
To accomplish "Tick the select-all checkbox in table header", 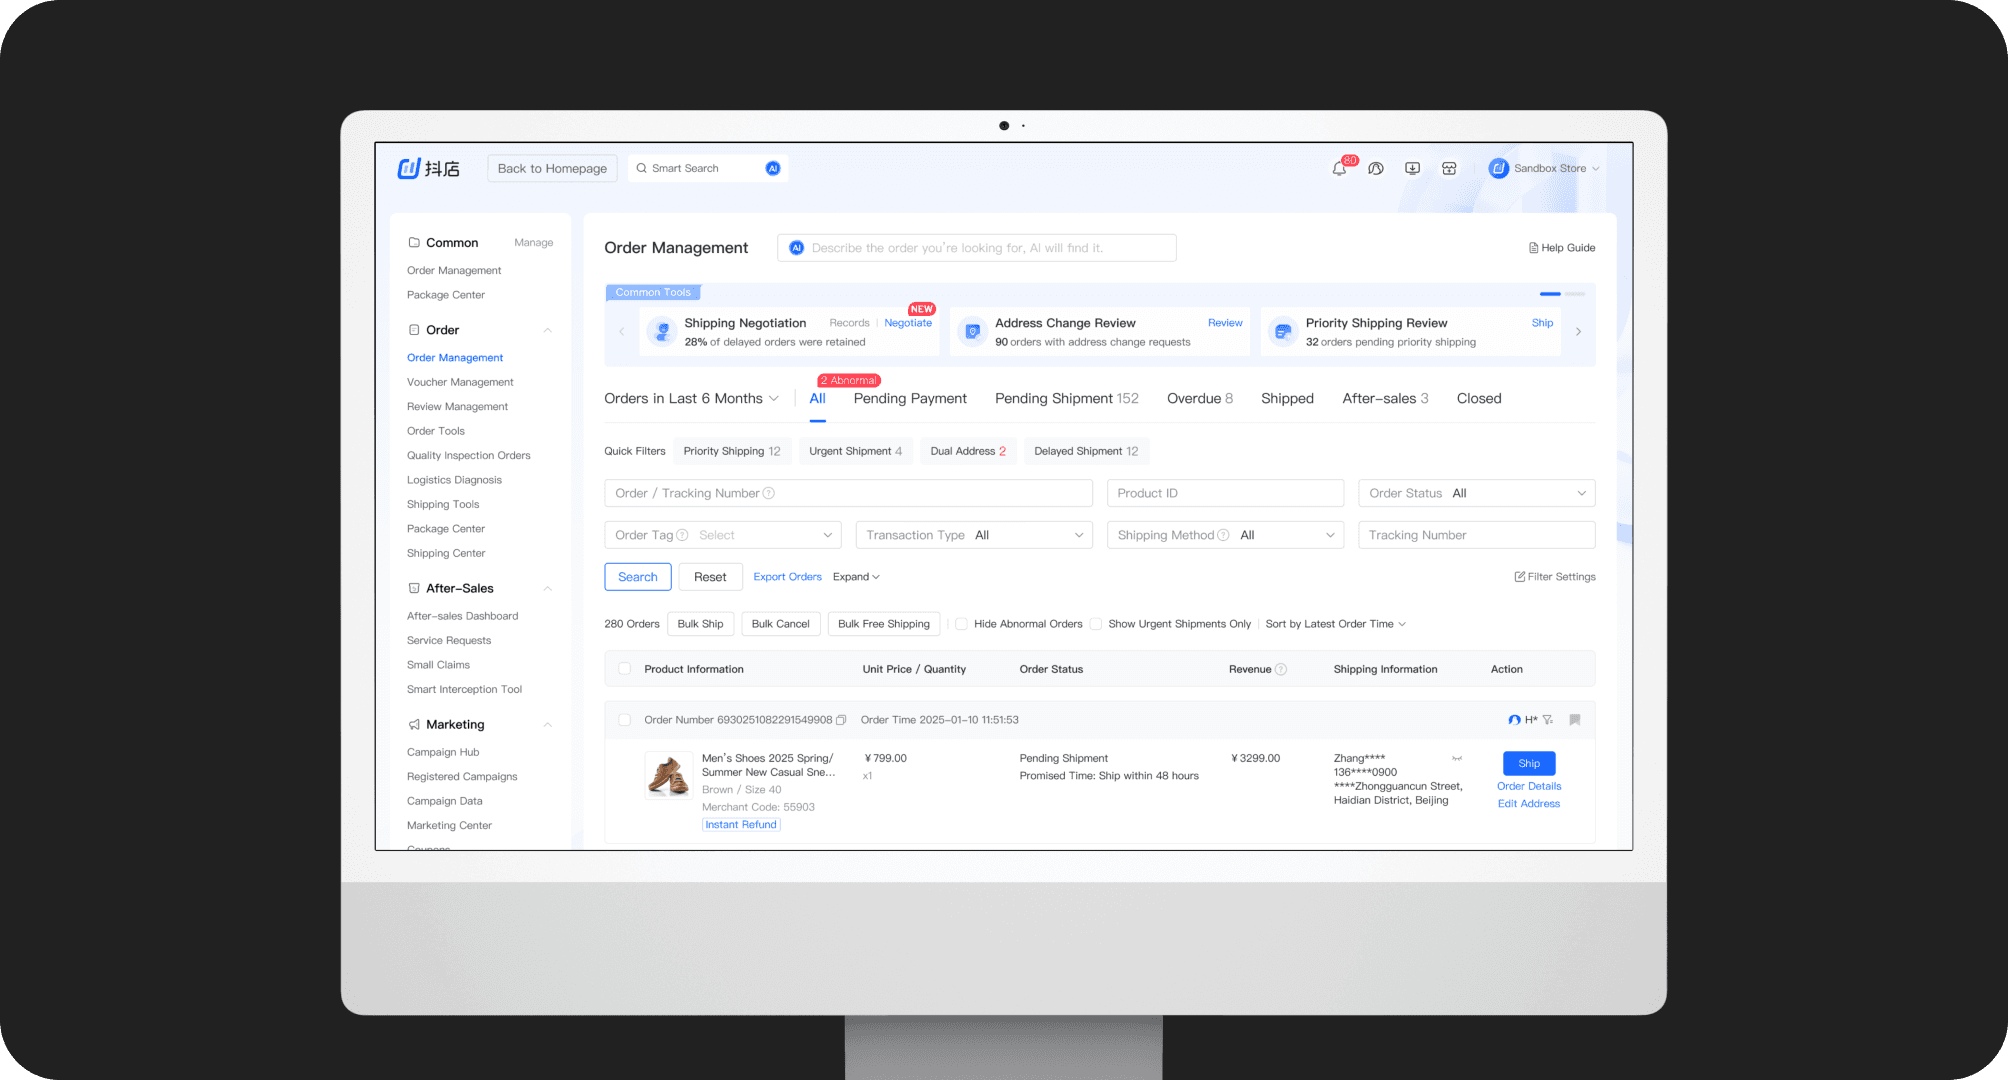I will tap(625, 669).
